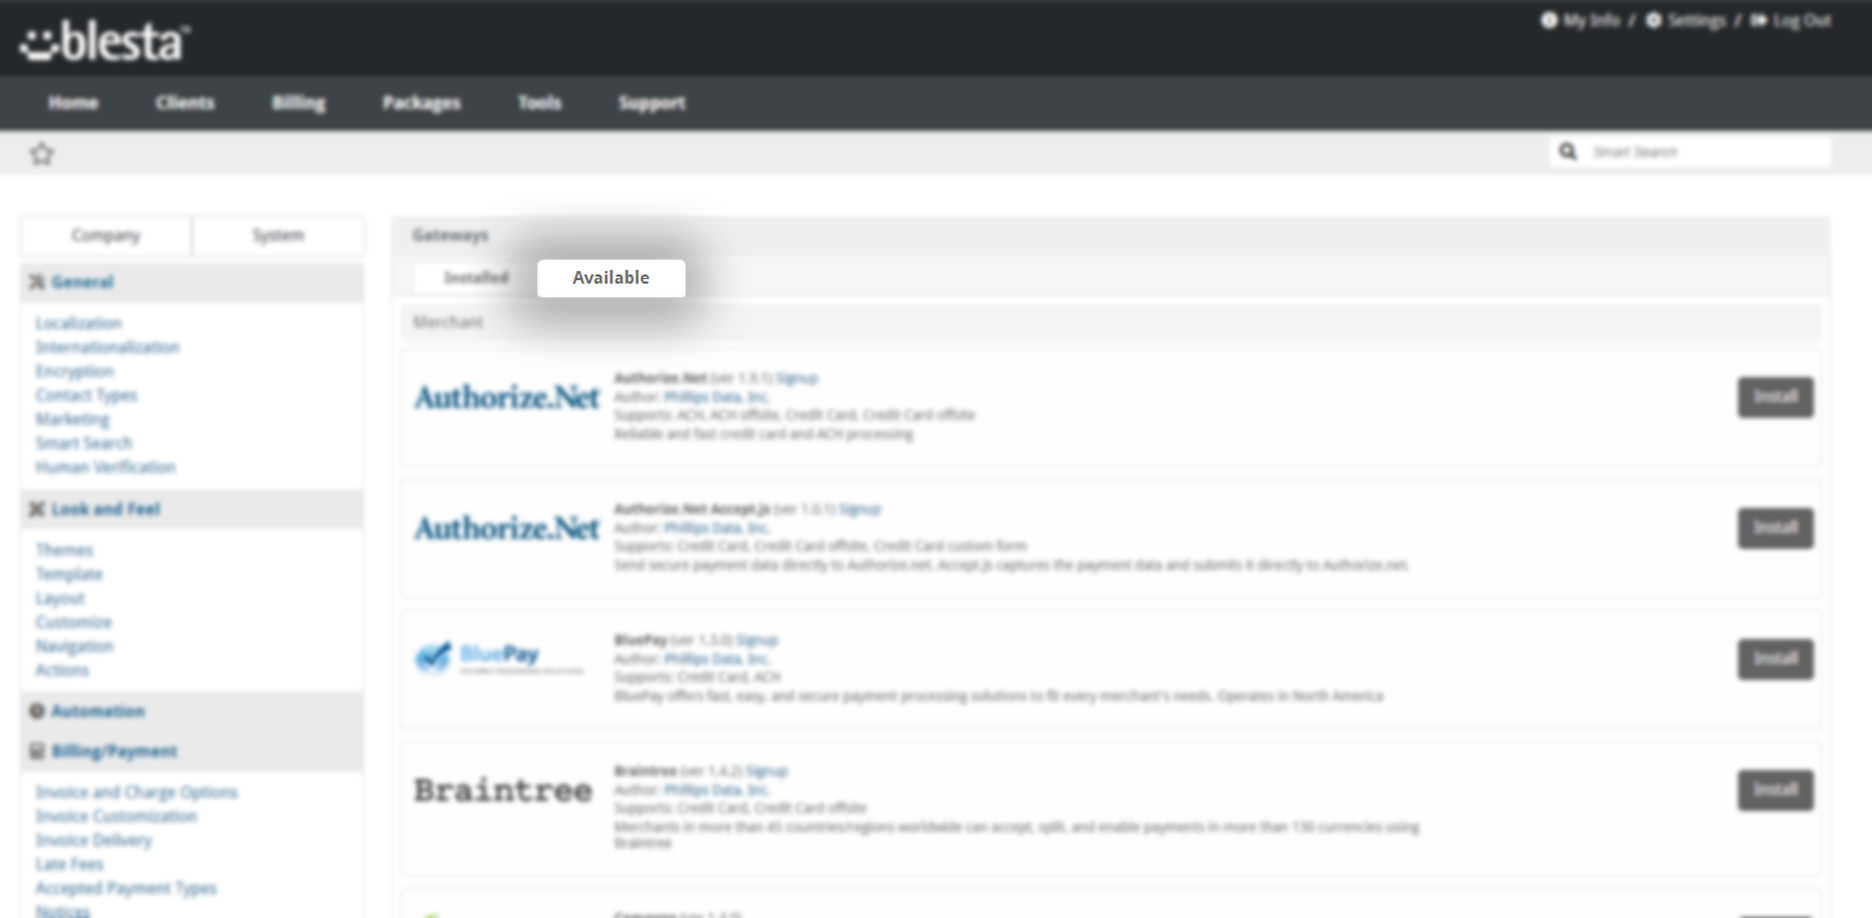Click the Blesta logo
Viewport: 1872px width, 918px height.
105,42
